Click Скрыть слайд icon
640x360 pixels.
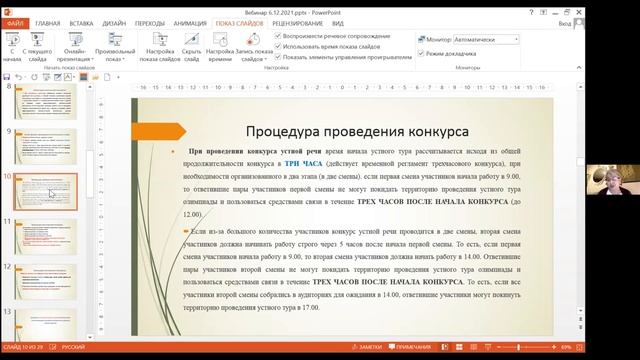[191, 40]
